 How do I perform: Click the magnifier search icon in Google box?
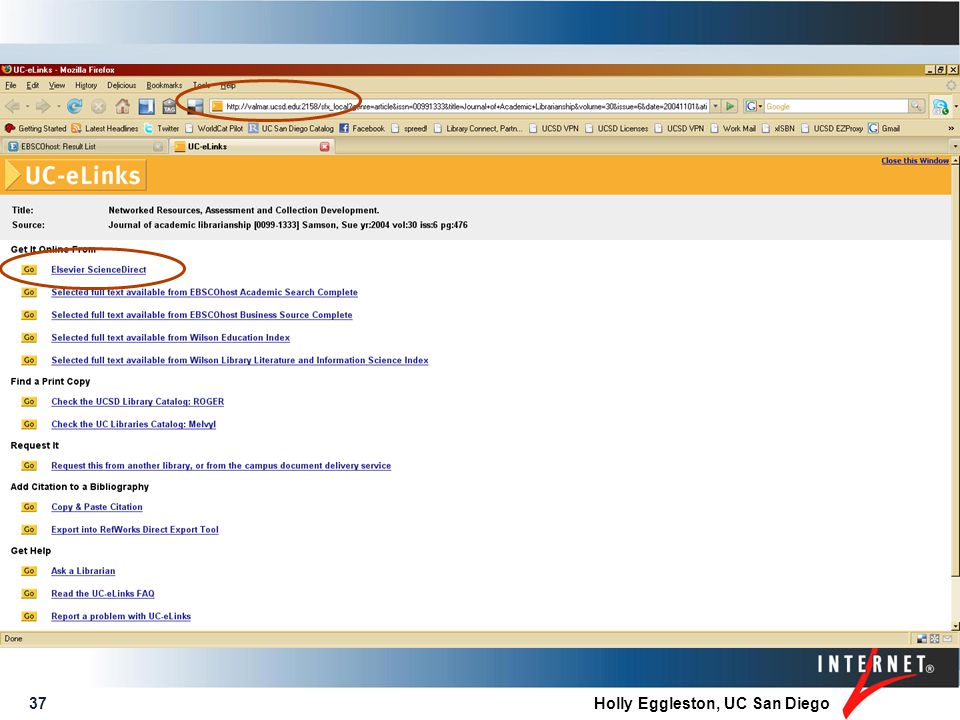tap(916, 106)
